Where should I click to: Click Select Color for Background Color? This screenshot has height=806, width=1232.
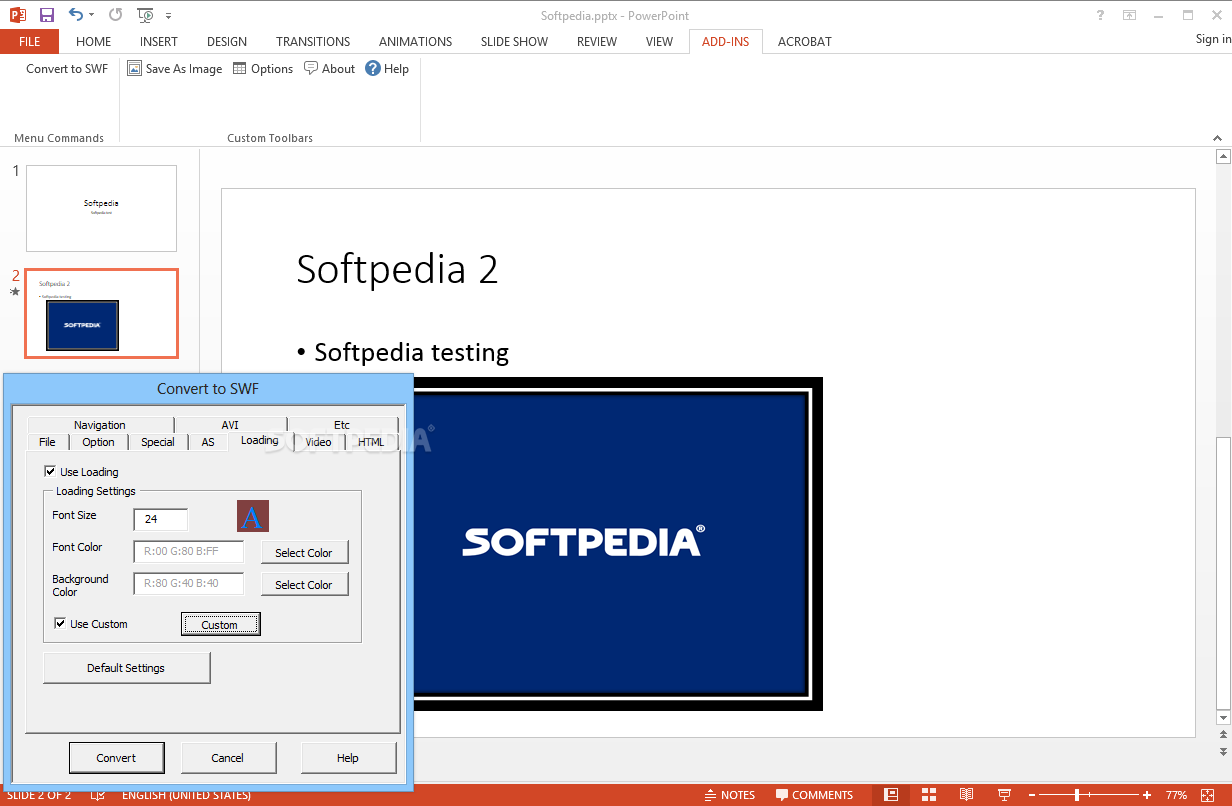(304, 584)
